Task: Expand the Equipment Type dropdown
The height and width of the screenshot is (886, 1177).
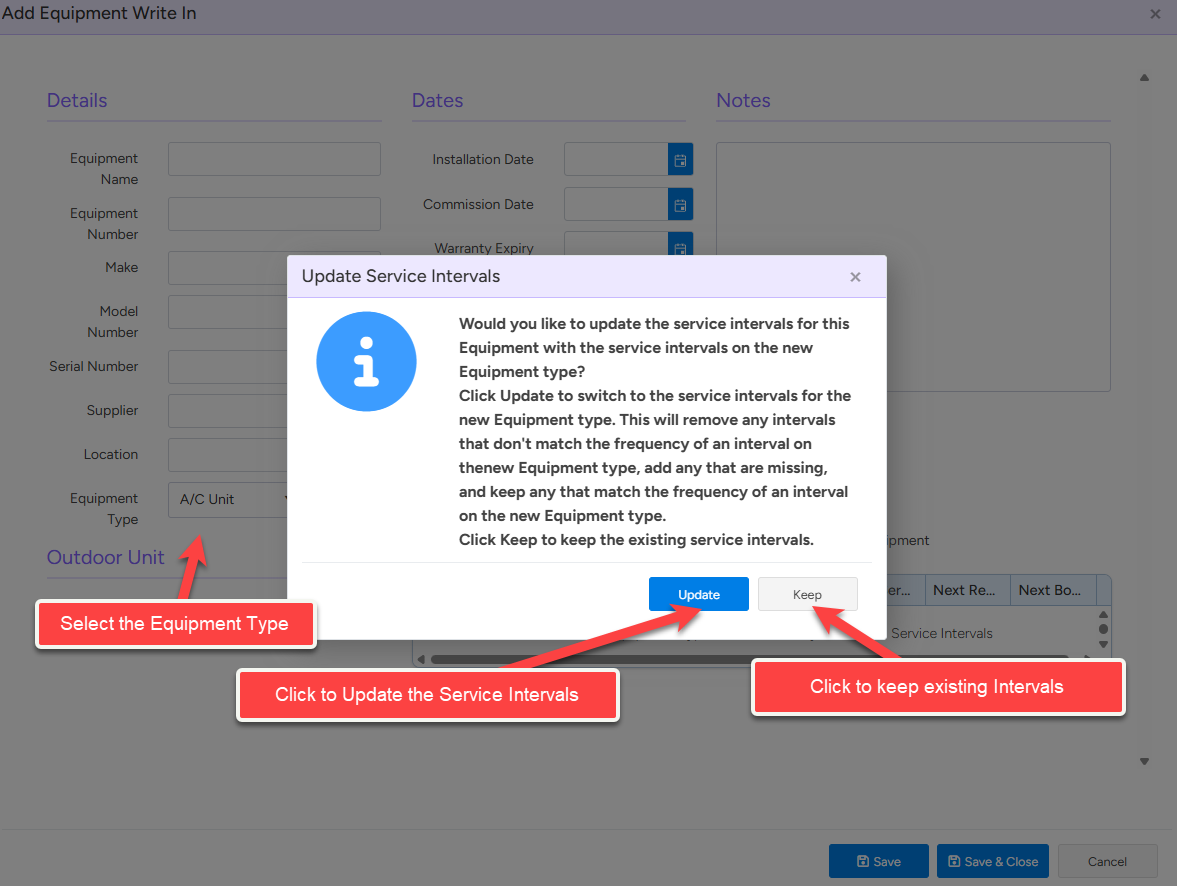Action: click(x=232, y=500)
